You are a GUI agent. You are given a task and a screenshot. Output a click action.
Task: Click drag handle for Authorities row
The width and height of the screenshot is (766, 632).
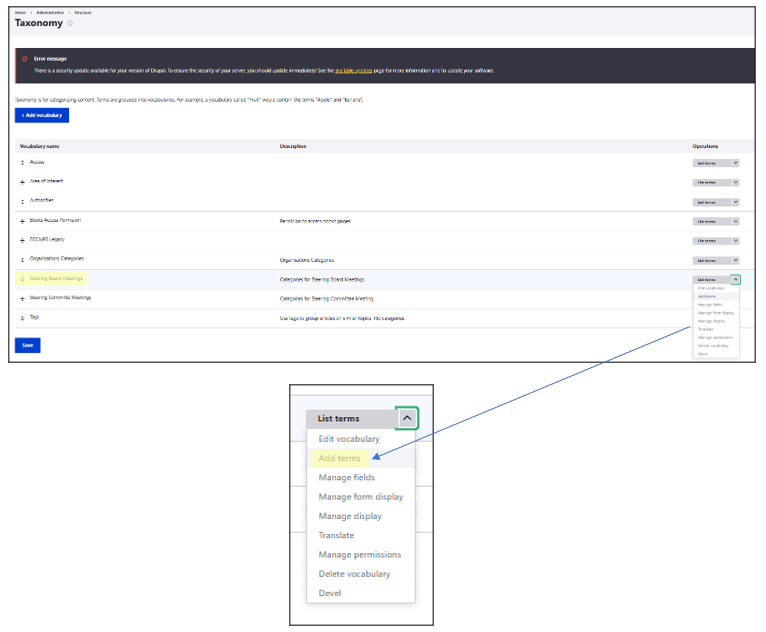click(22, 201)
